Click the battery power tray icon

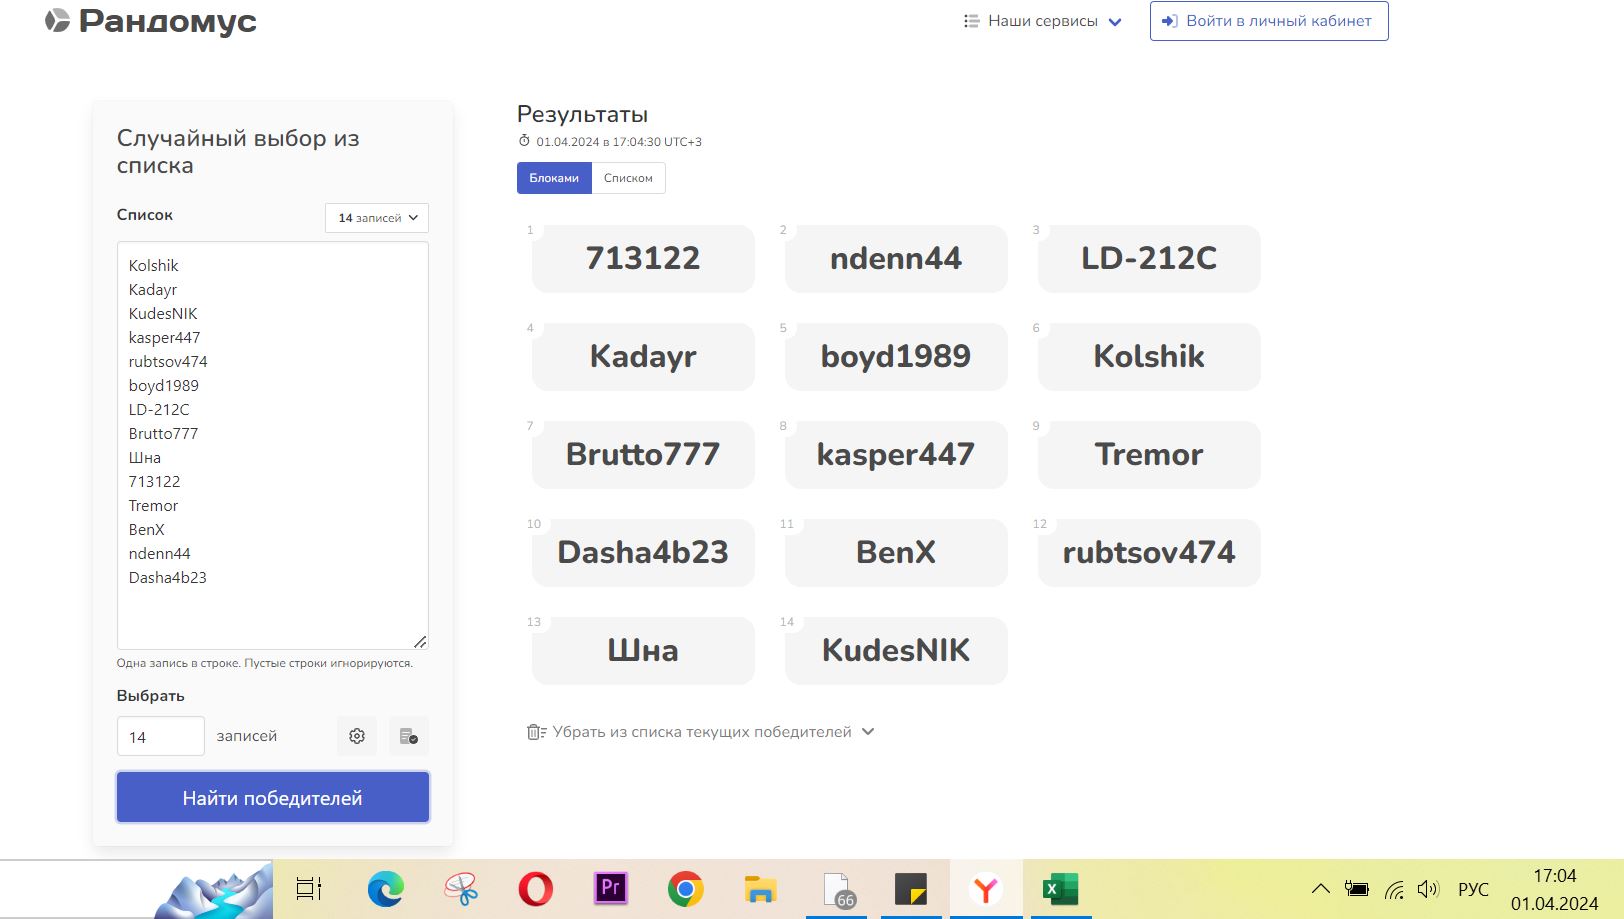(1357, 888)
